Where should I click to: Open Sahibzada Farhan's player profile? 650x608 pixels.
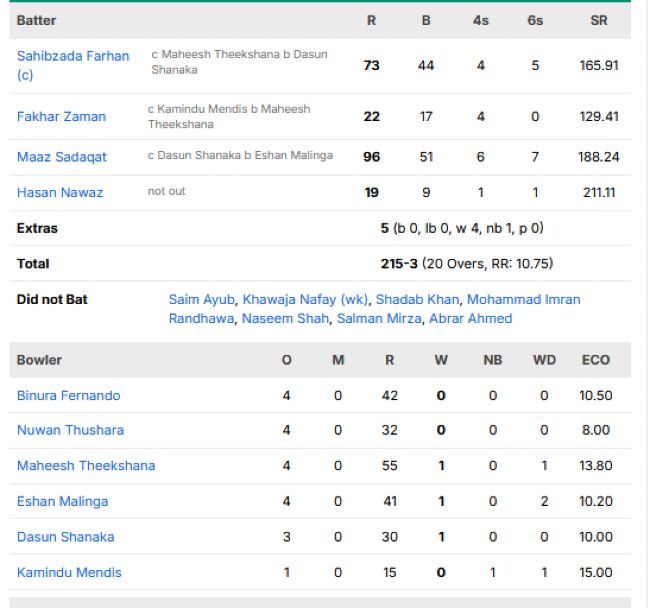pyautogui.click(x=73, y=65)
